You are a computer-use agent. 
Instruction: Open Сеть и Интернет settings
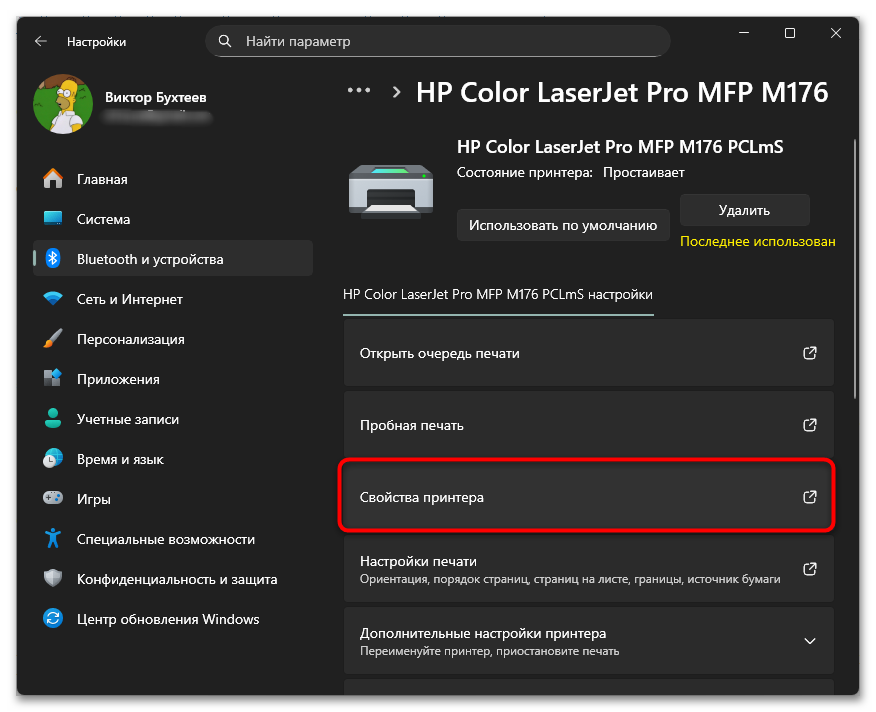(x=173, y=298)
